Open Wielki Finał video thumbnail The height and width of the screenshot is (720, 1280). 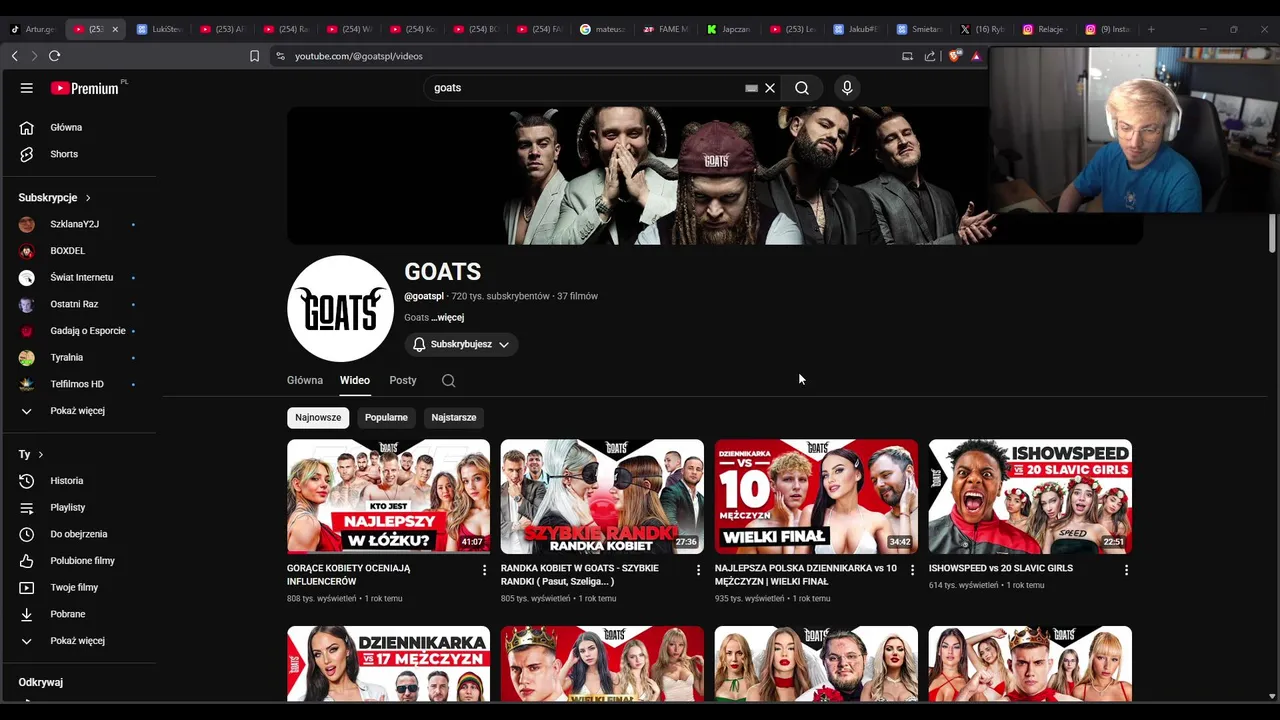pyautogui.click(x=816, y=496)
